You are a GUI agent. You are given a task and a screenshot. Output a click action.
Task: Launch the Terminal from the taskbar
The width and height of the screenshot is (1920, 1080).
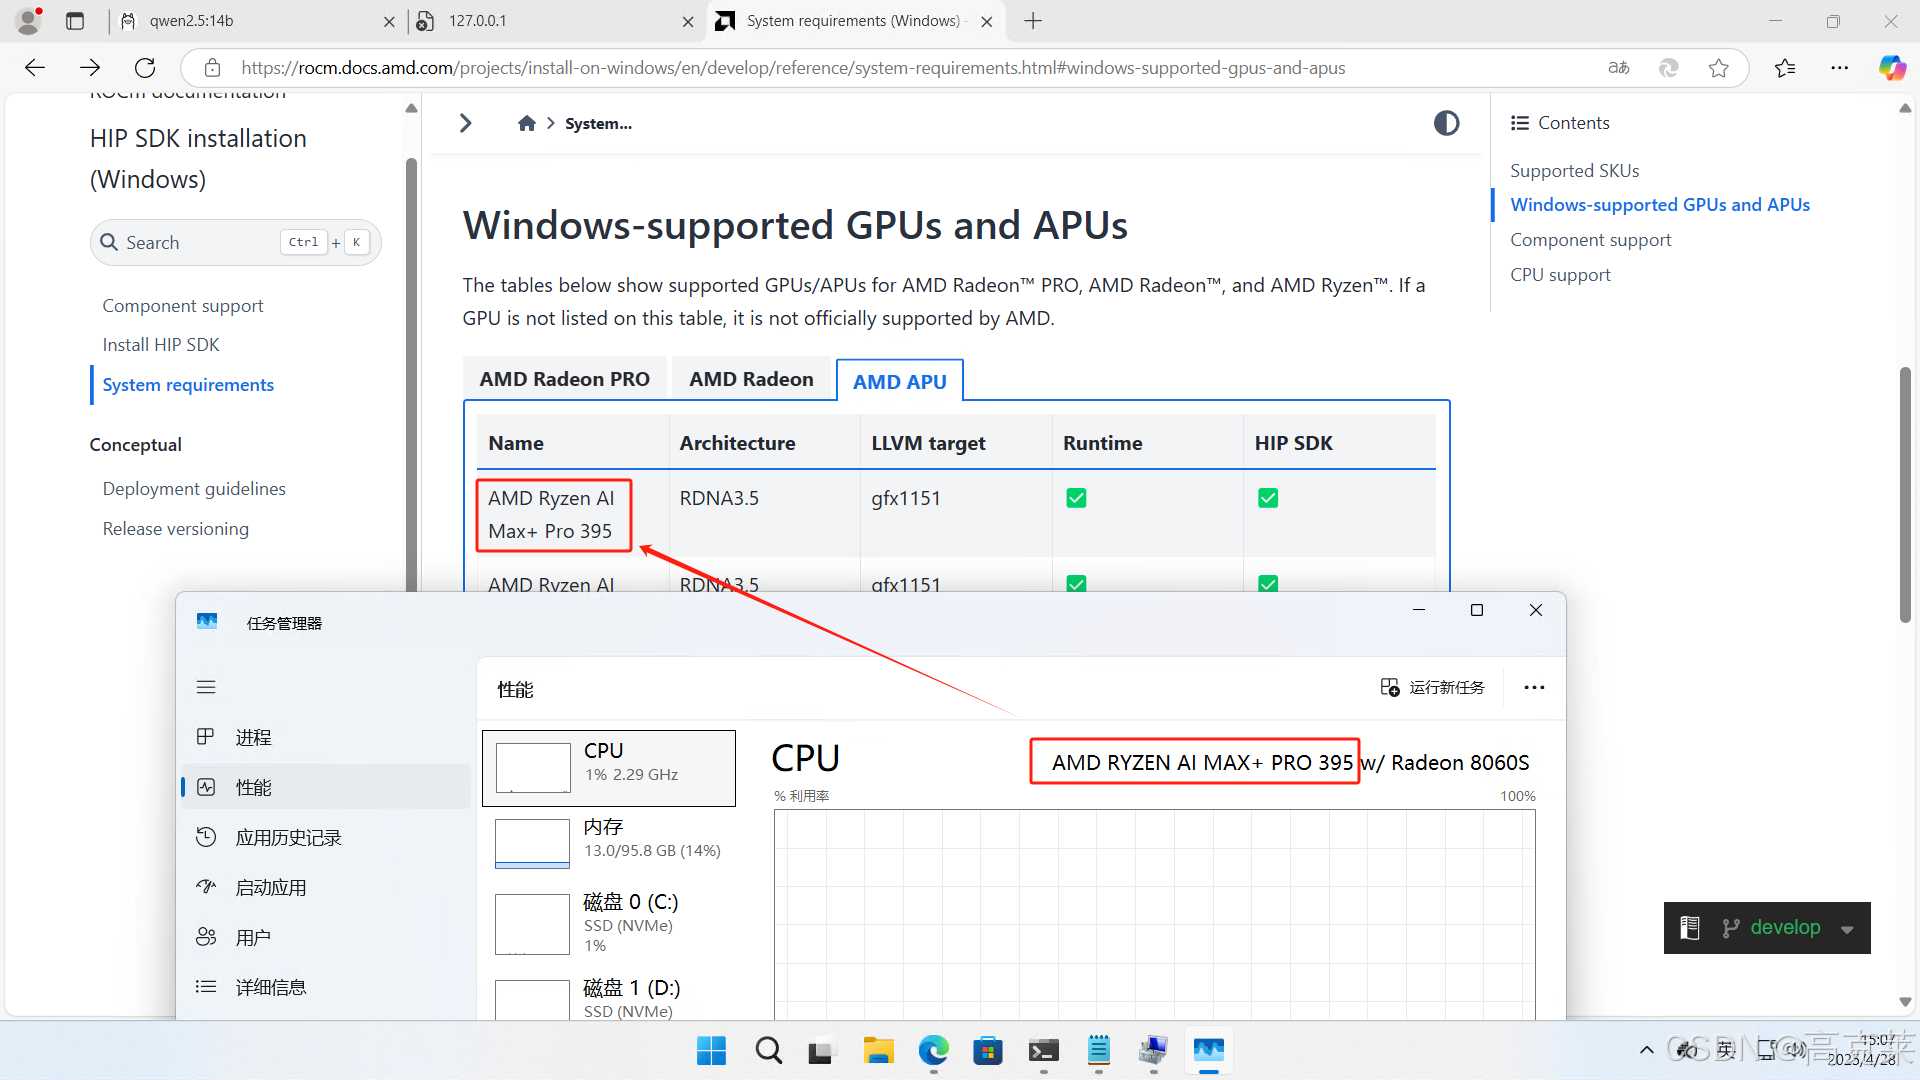[1043, 1051]
